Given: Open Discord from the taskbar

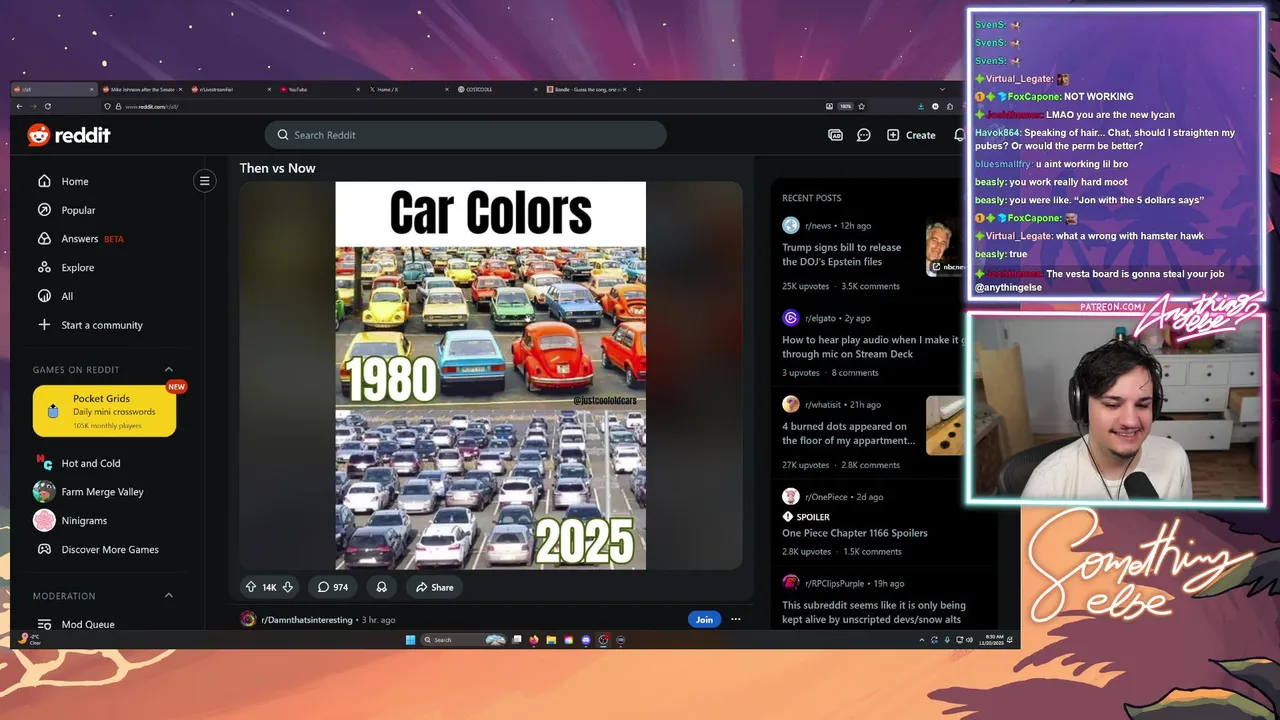Looking at the screenshot, I should (586, 640).
